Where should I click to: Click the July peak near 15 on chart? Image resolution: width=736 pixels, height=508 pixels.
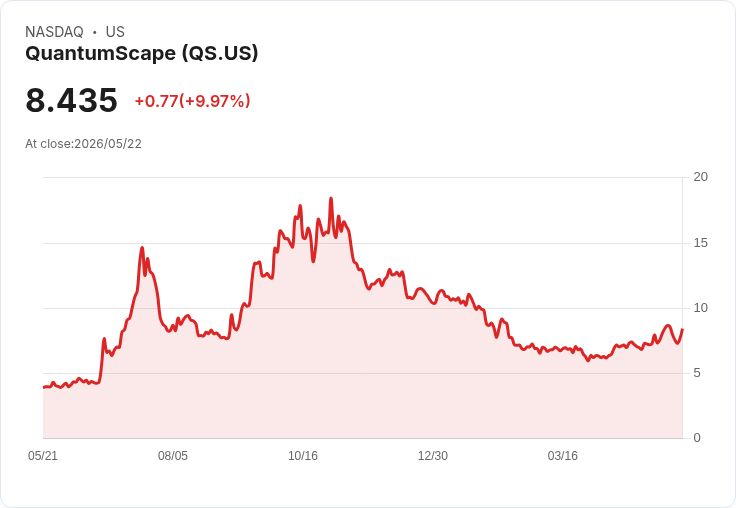[142, 247]
